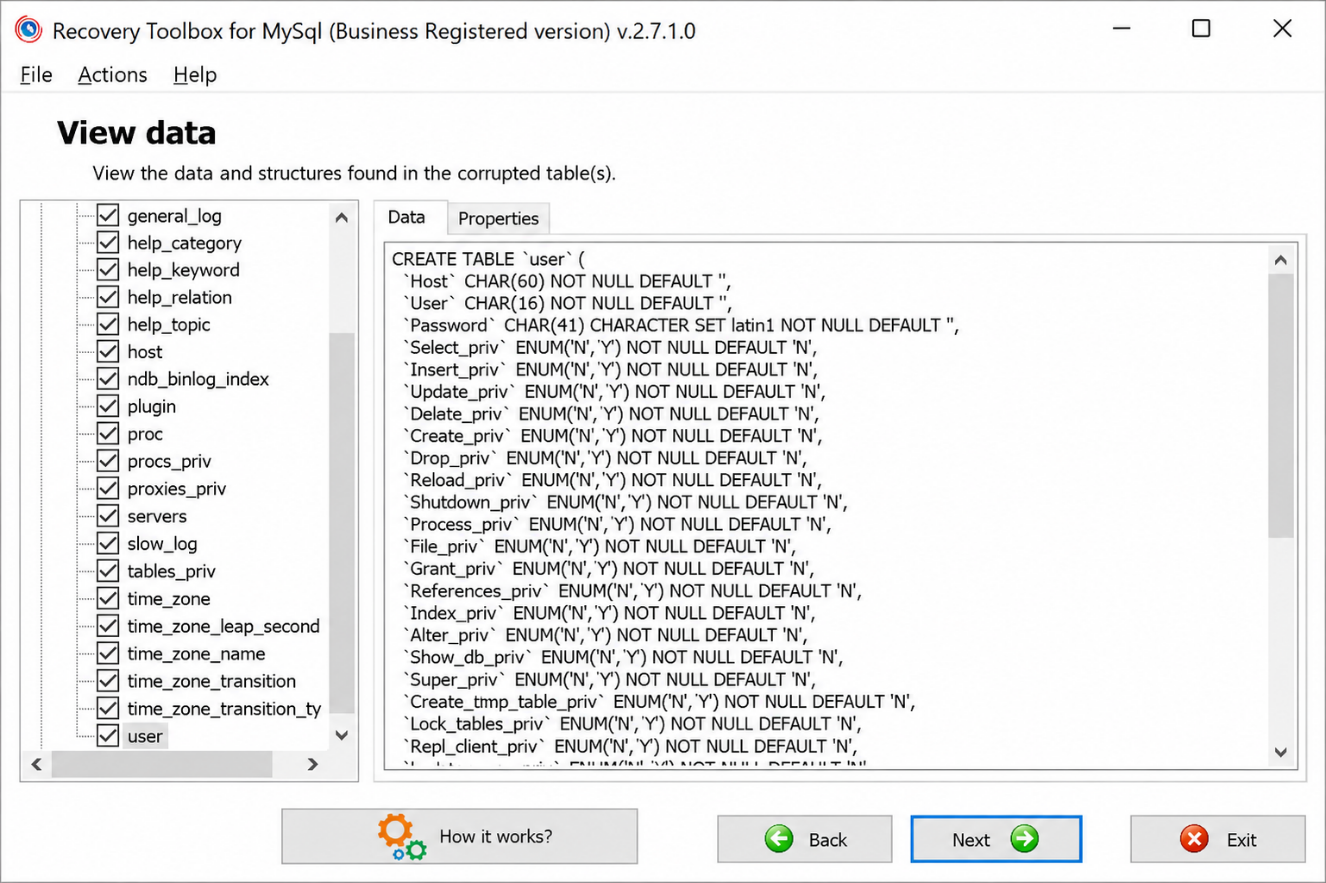
Task: Click the `Shutdown_priv` ENUM line
Action: pyautogui.click(x=624, y=502)
